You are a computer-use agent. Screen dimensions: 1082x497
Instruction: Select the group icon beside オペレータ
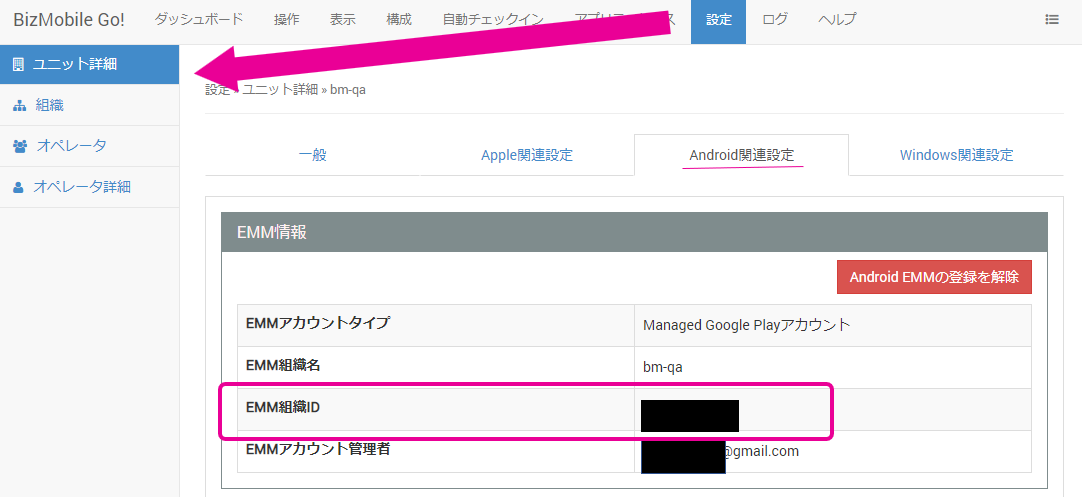20,146
